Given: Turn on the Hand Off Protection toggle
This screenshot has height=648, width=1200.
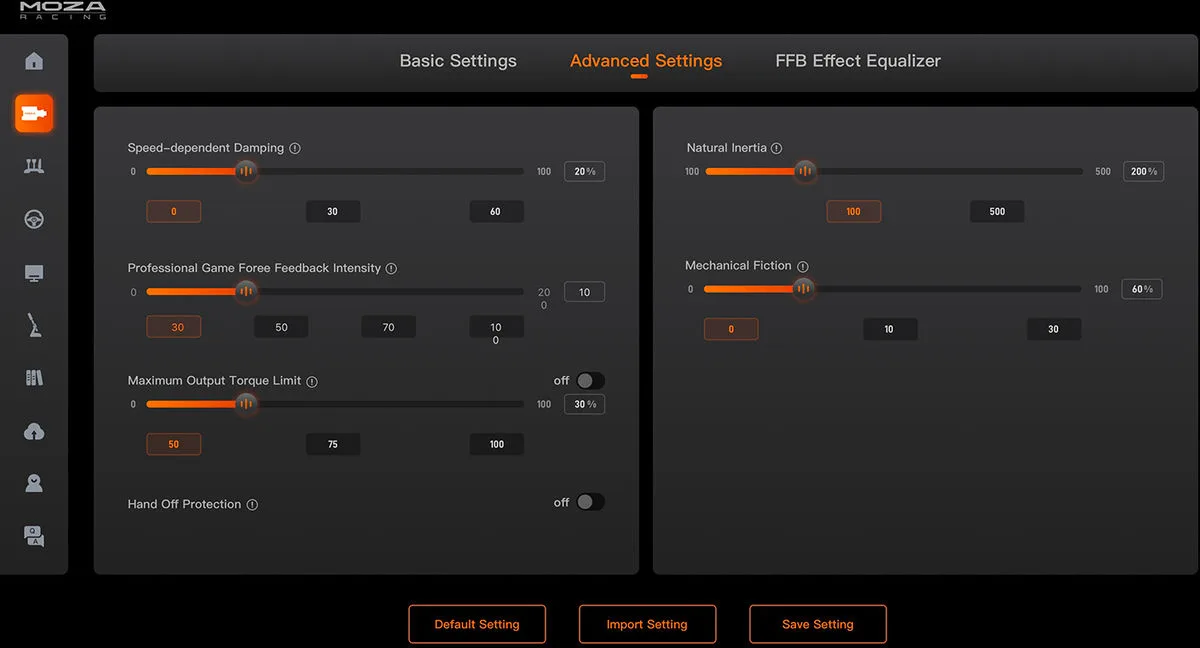Looking at the screenshot, I should pos(590,502).
